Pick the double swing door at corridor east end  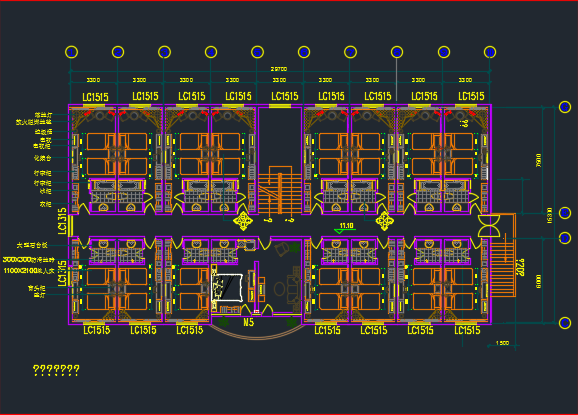pyautogui.click(x=489, y=226)
